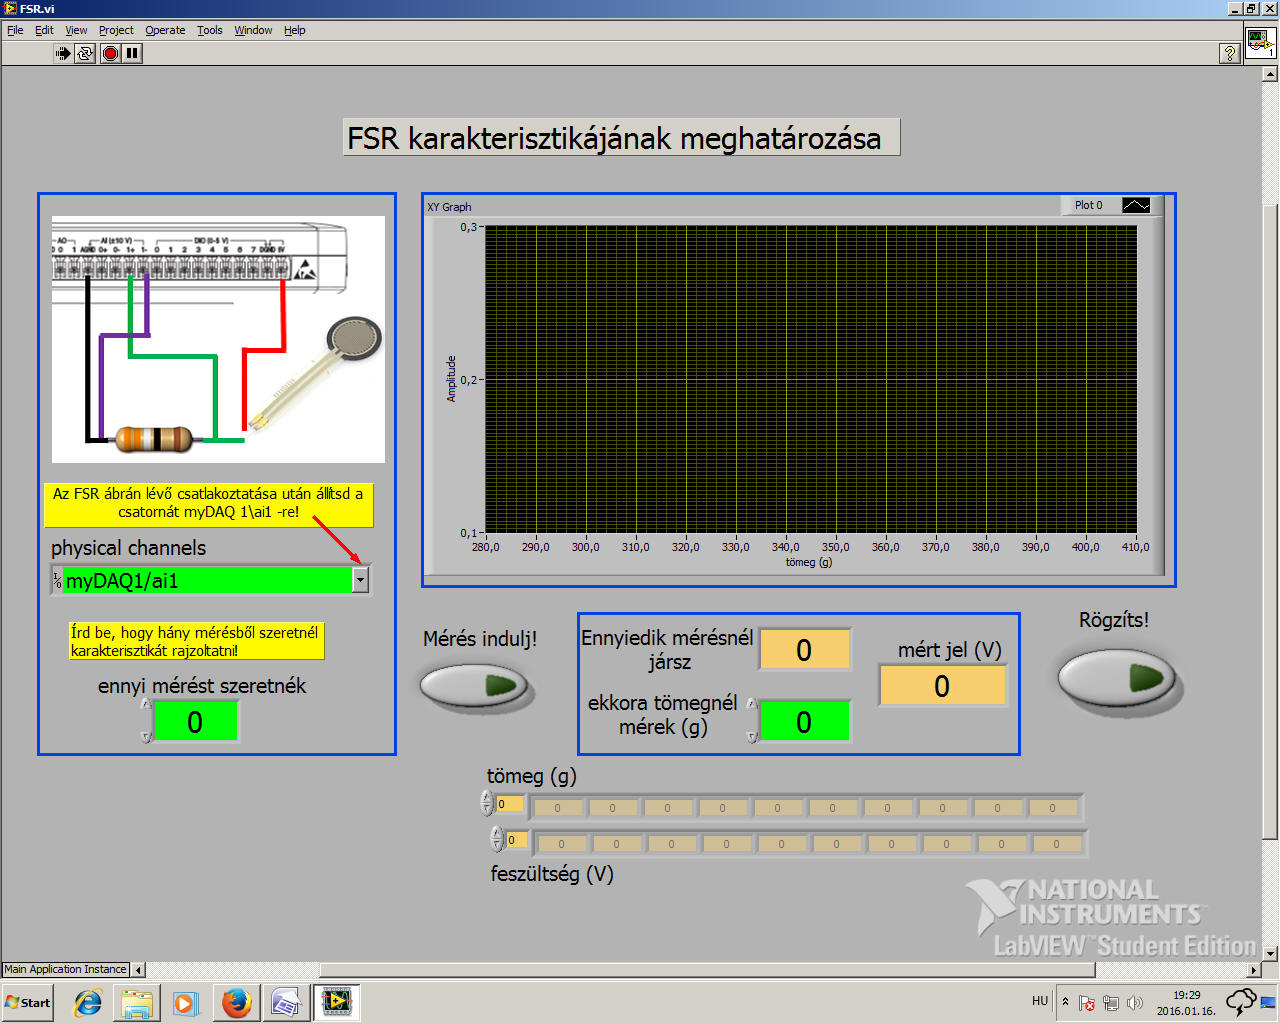Expand the physical channels dropdown arrow
Viewport: 1280px width, 1024px height.
(361, 580)
